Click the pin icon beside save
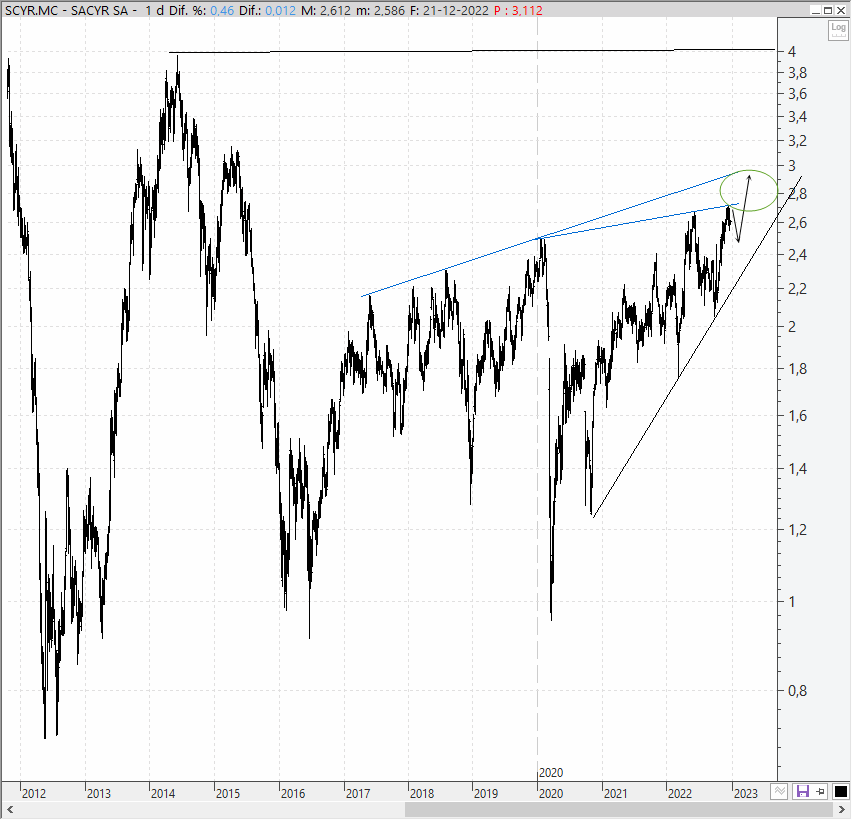The height and width of the screenshot is (820, 852). point(820,792)
